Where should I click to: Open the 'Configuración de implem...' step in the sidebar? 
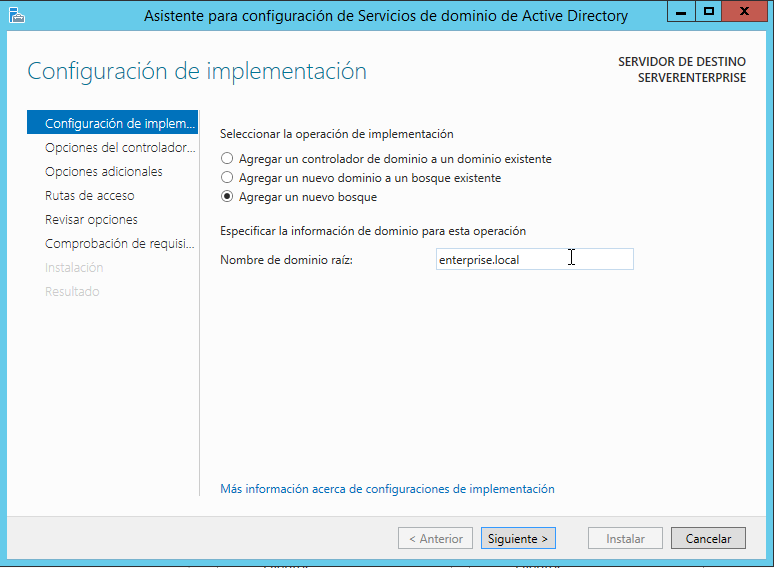[113, 122]
